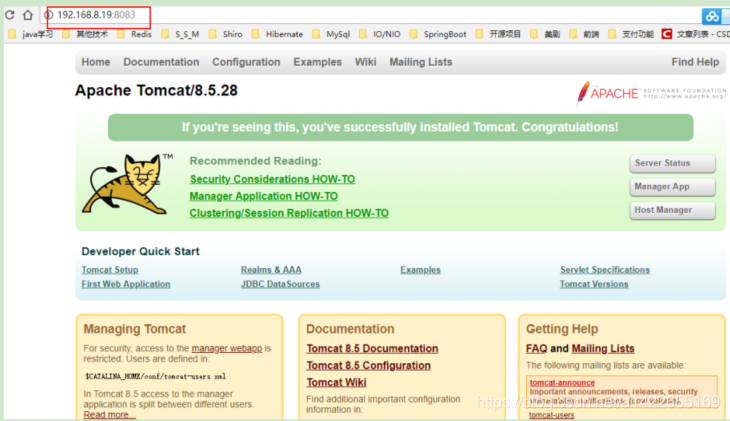Click the Server Status button
Image resolution: width=730 pixels, height=421 pixels.
pos(672,163)
